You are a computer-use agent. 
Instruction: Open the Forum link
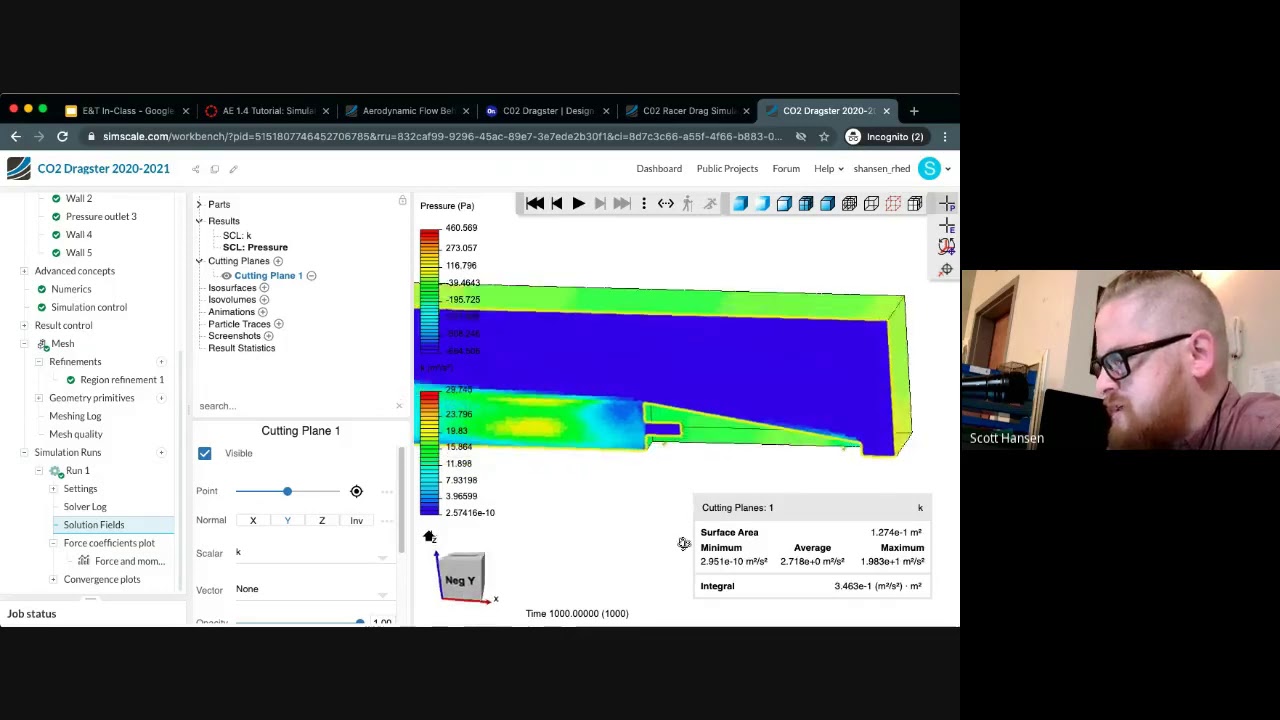tap(786, 169)
